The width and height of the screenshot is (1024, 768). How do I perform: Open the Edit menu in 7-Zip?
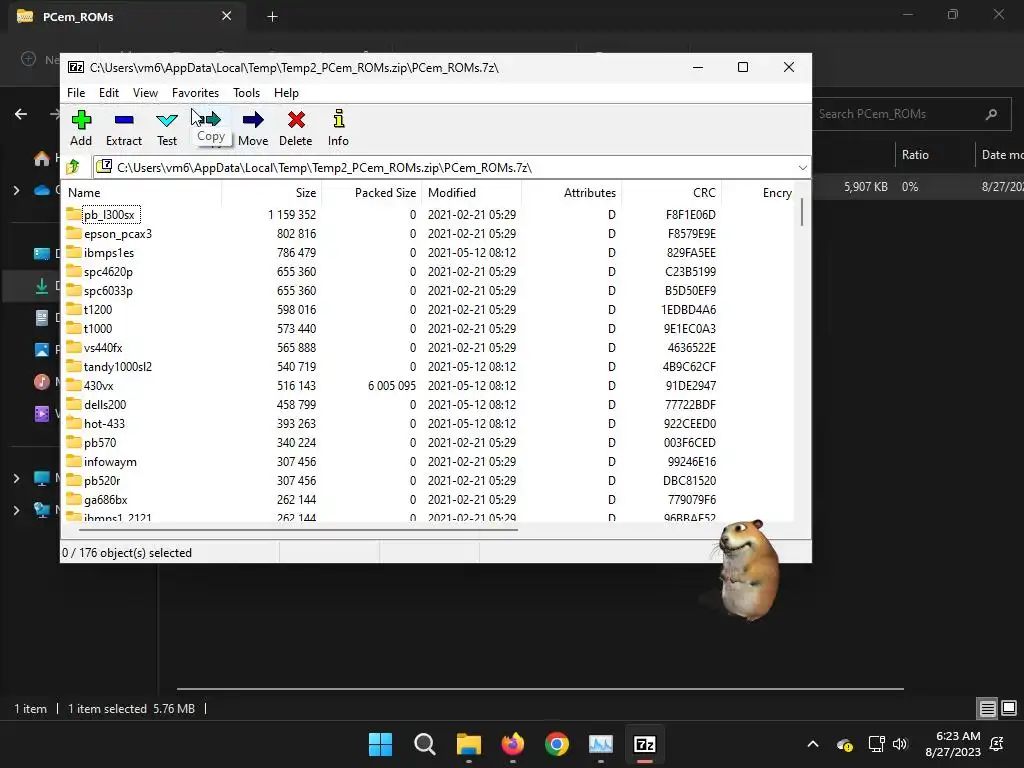(108, 93)
